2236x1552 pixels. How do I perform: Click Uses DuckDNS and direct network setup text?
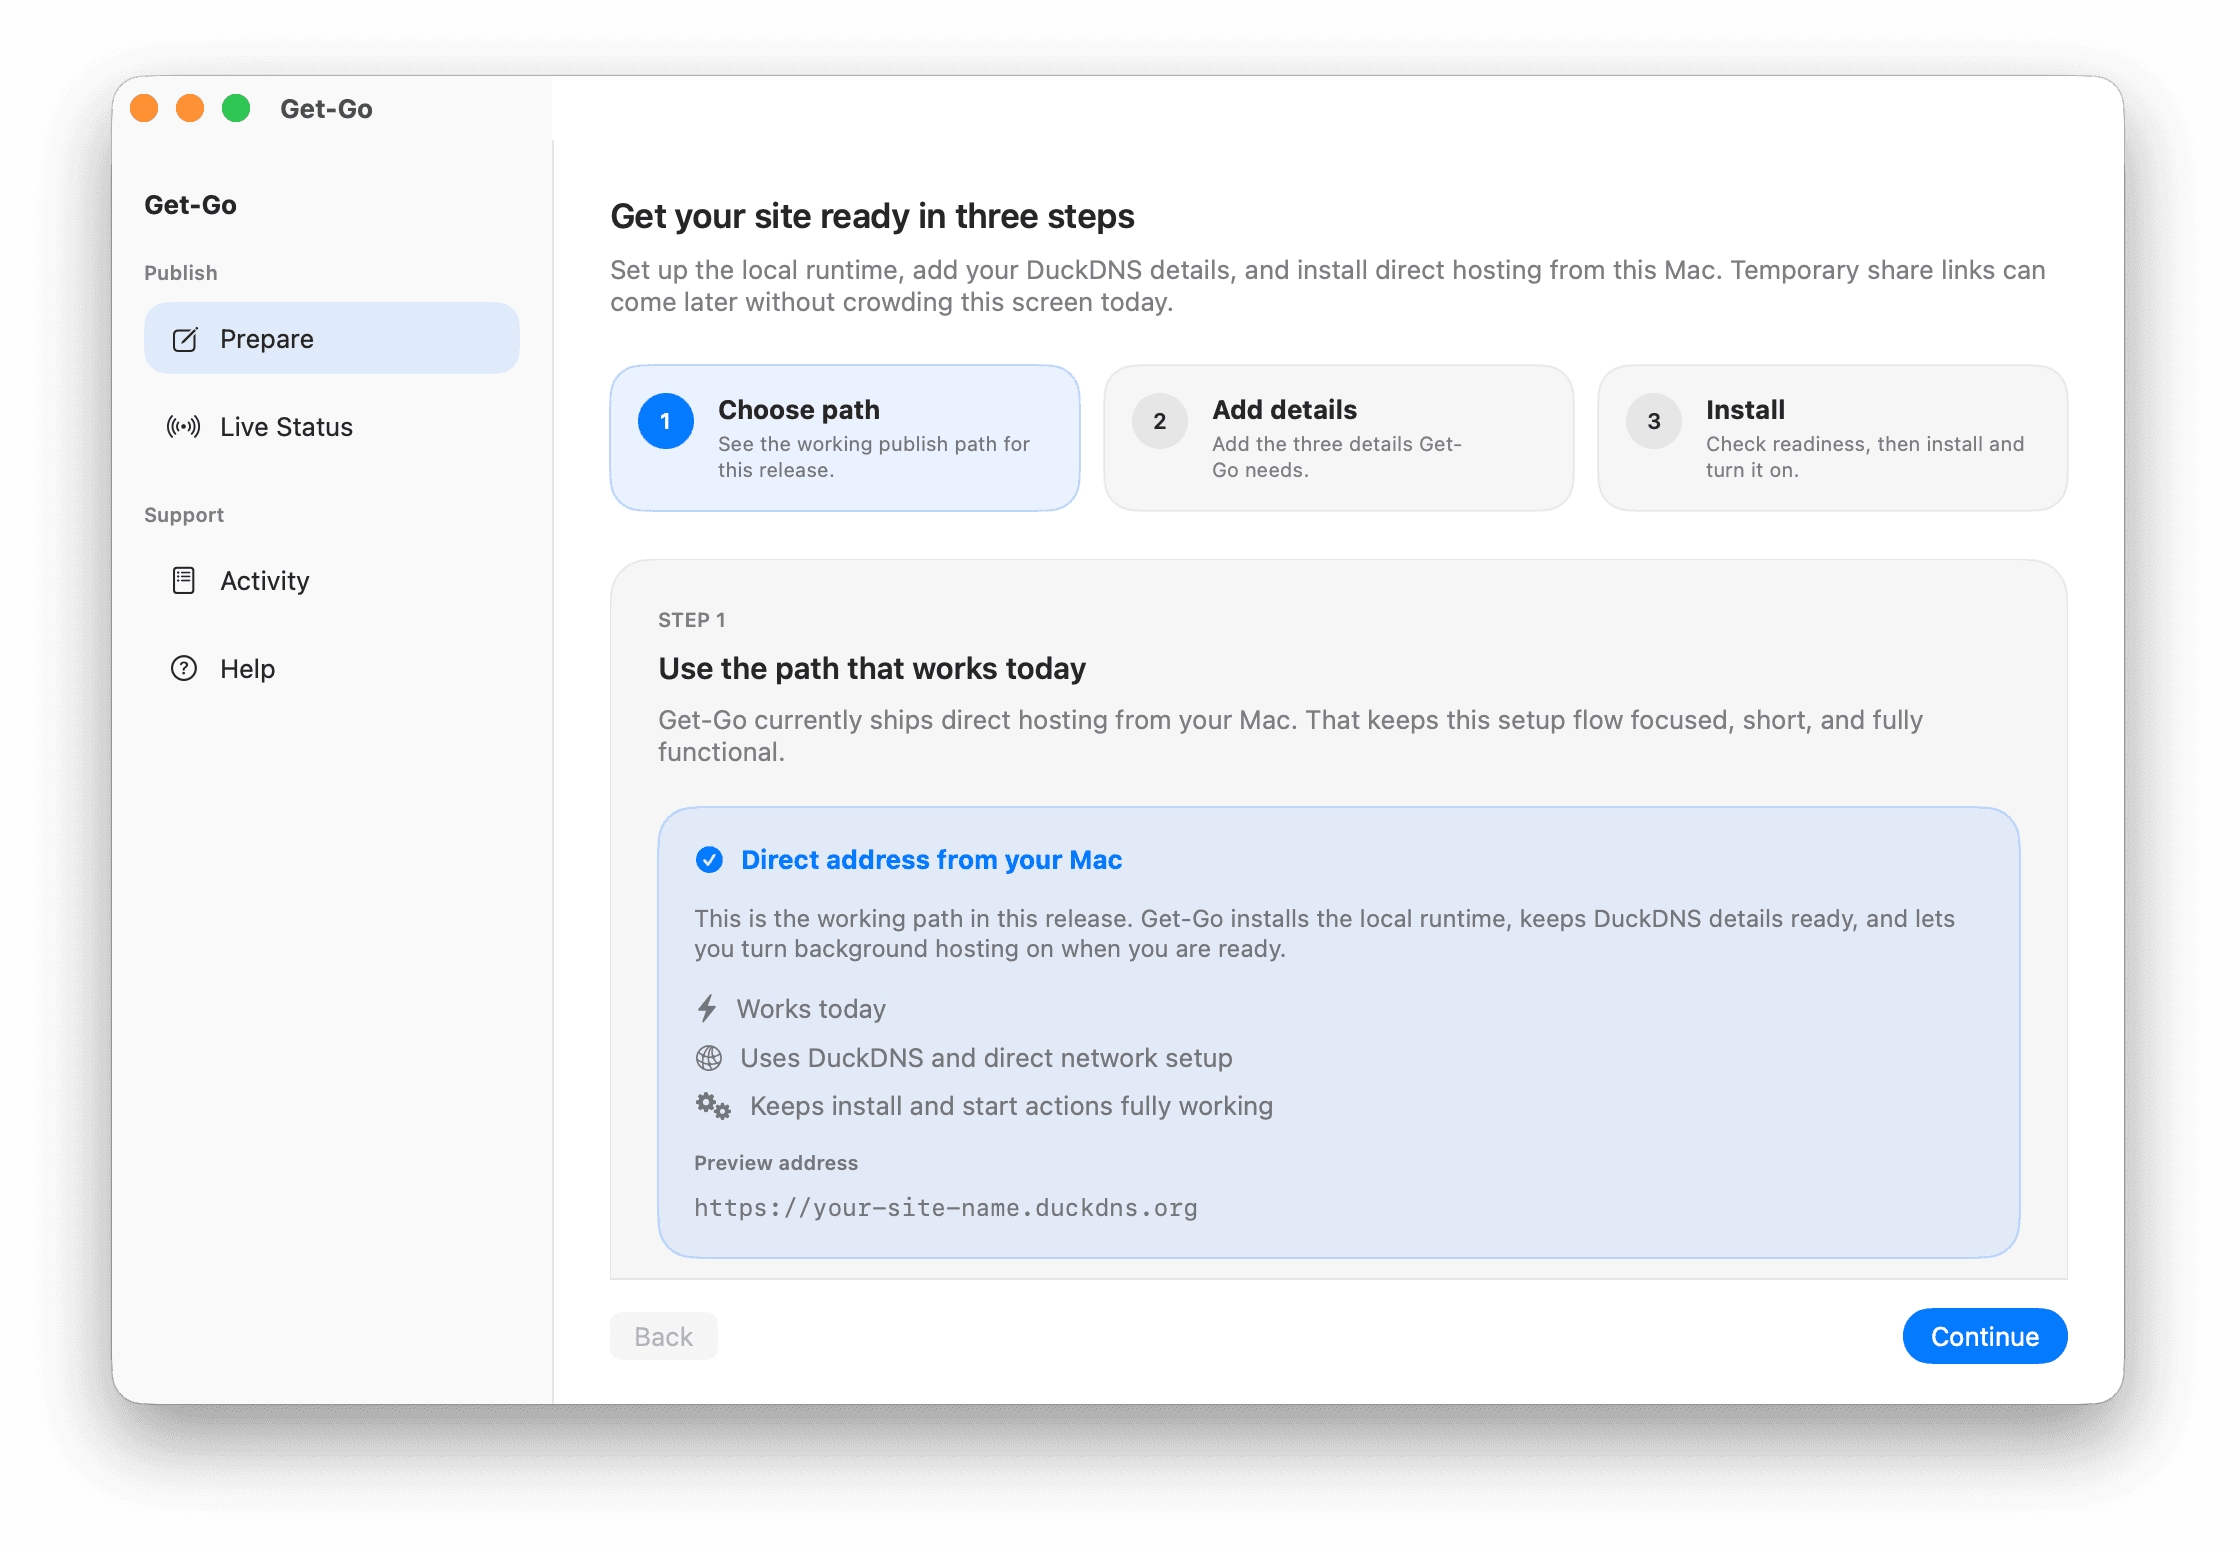(x=986, y=1058)
